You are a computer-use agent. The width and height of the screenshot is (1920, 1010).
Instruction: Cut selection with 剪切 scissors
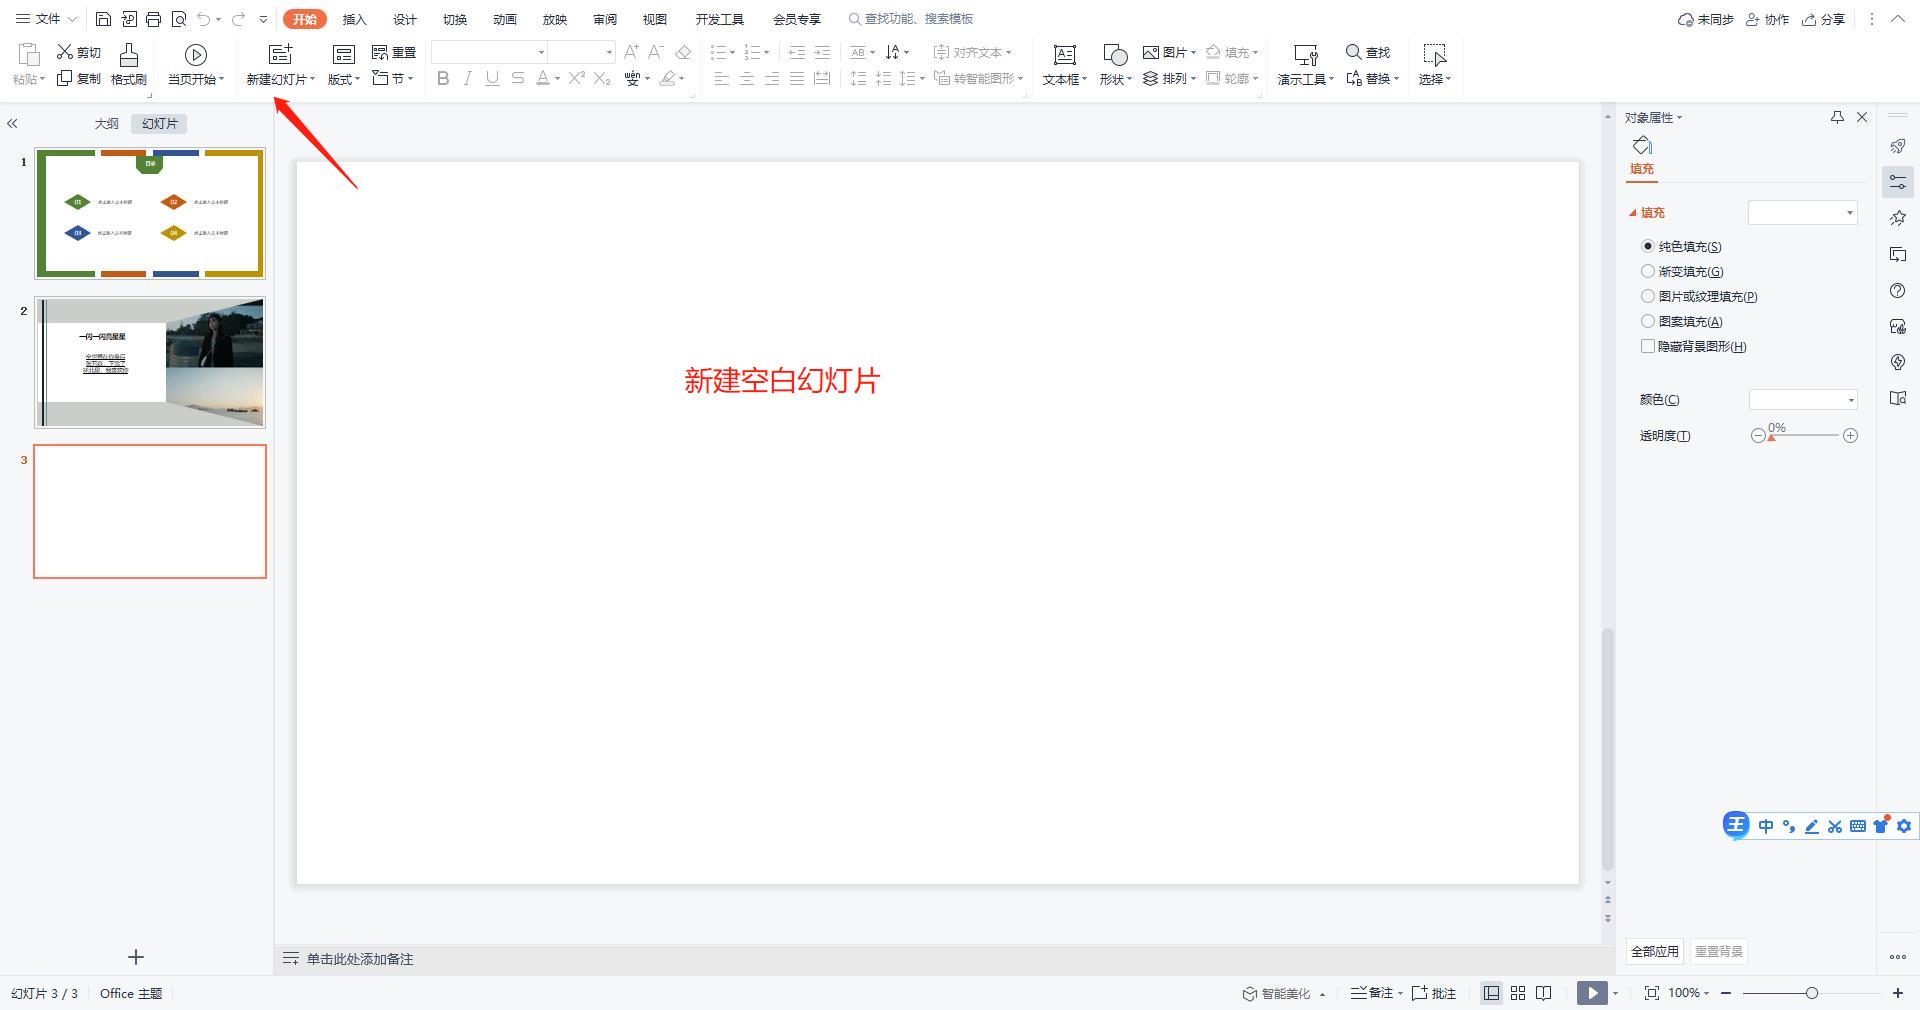coord(79,52)
